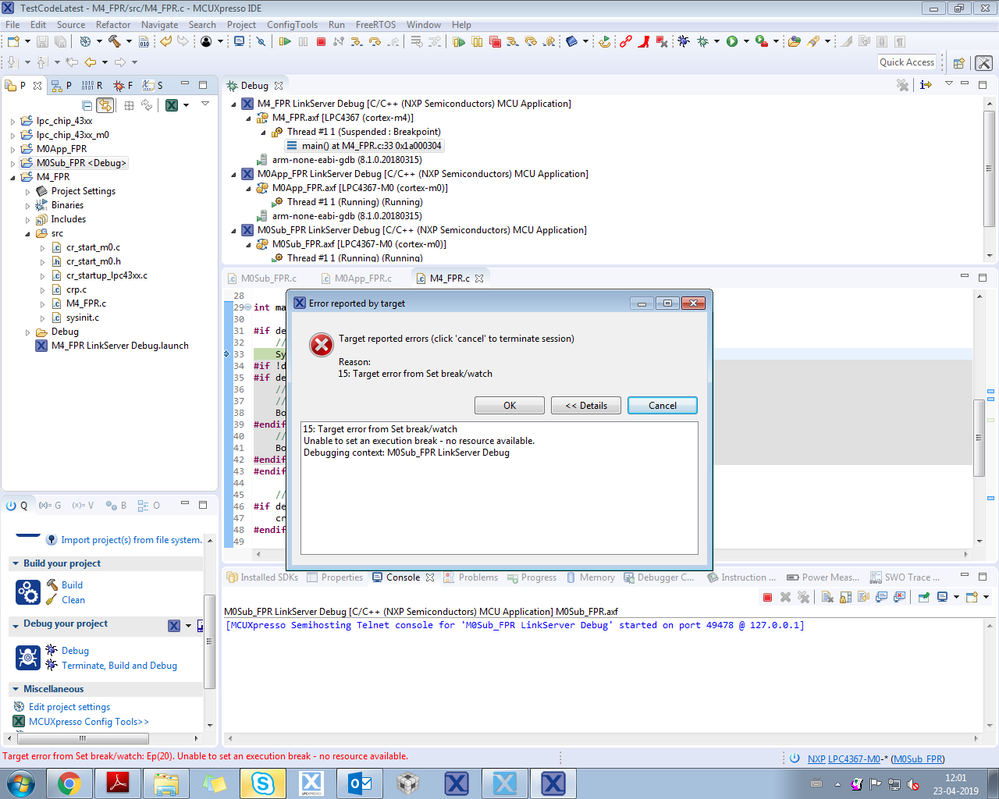Click the Resume all debug sessions icon
This screenshot has width=999, height=799.
[459, 41]
